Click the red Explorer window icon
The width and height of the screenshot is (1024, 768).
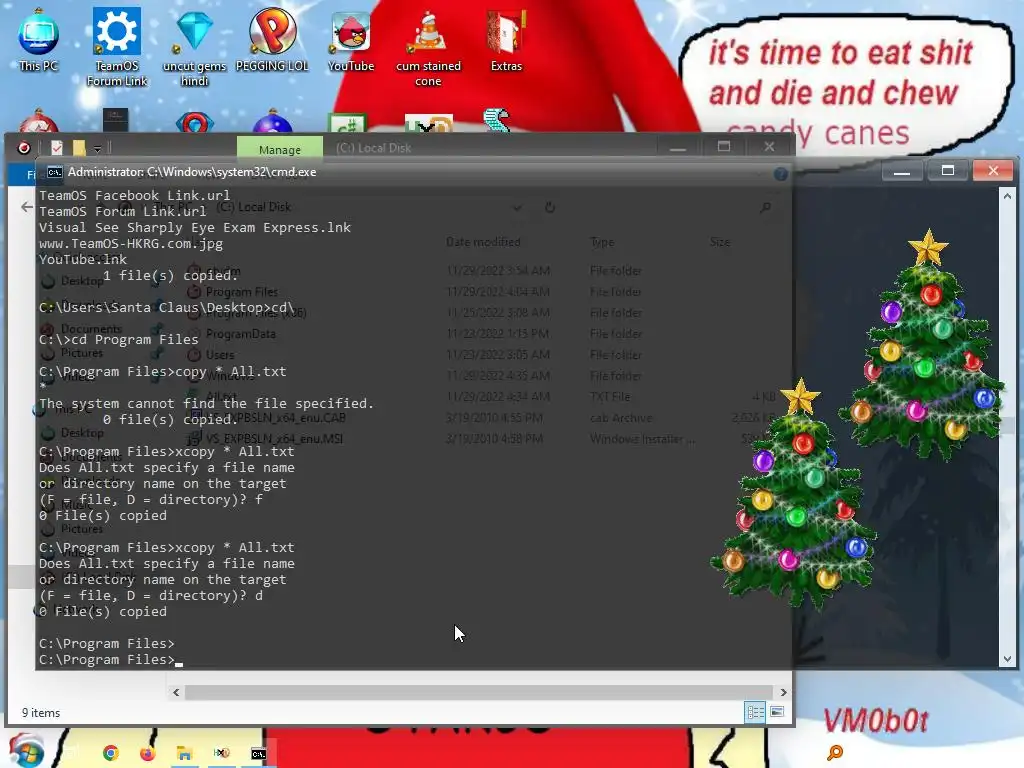click(x=24, y=148)
